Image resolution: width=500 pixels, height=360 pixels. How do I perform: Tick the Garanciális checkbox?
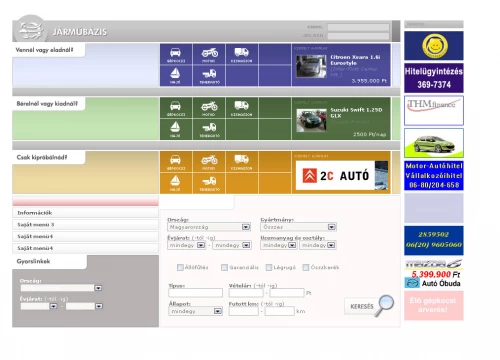click(225, 267)
